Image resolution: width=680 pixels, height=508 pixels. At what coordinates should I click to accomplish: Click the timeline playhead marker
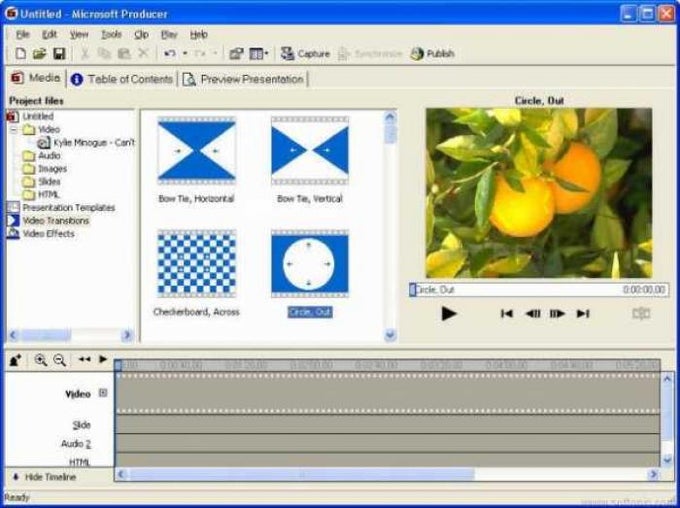(118, 365)
